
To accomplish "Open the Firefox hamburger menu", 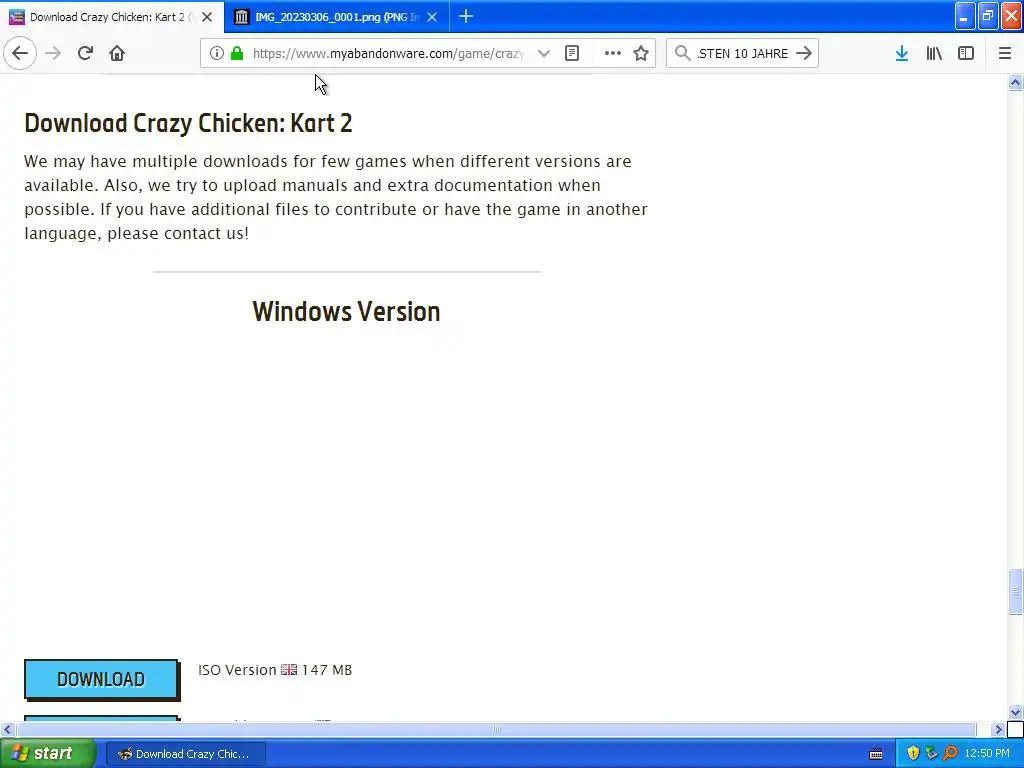I will [1005, 53].
